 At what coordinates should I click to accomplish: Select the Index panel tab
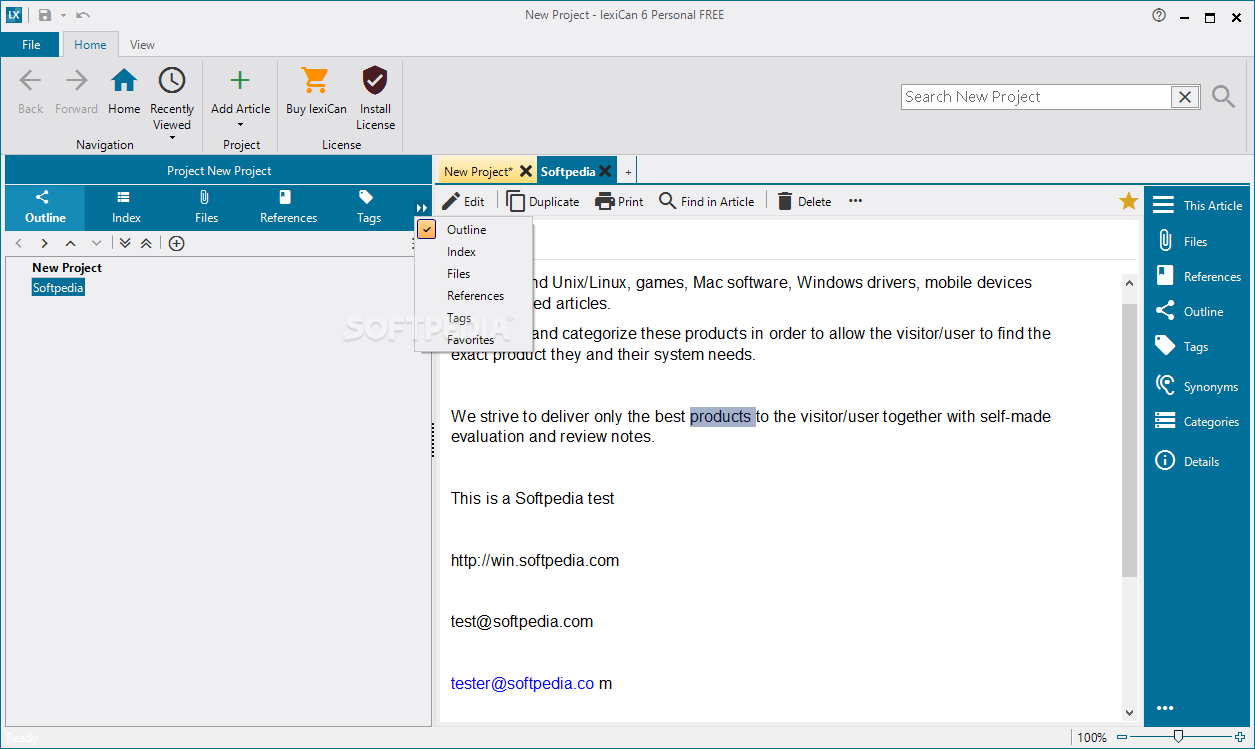tap(126, 207)
